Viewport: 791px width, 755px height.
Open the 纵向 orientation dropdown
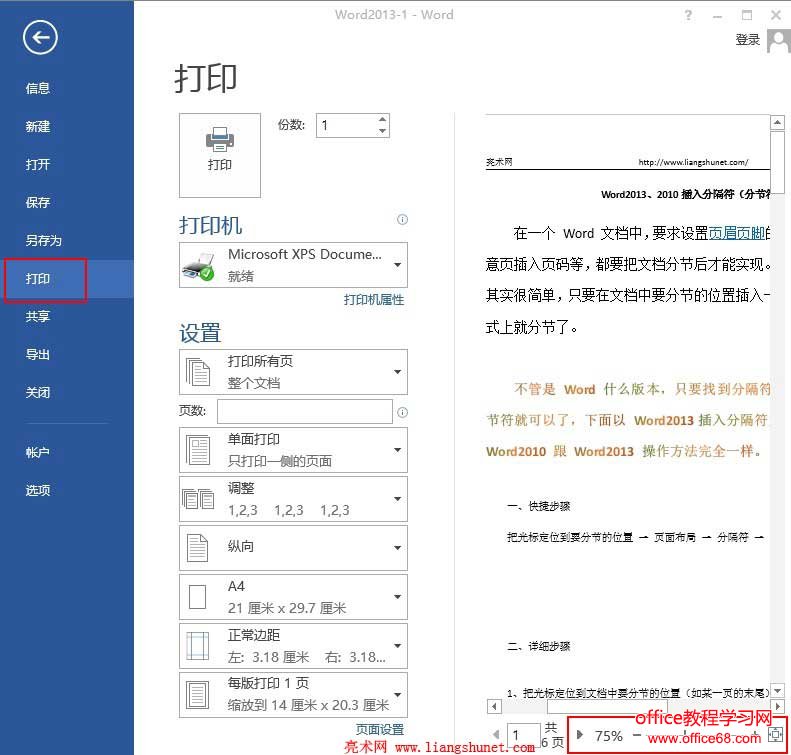tap(294, 548)
